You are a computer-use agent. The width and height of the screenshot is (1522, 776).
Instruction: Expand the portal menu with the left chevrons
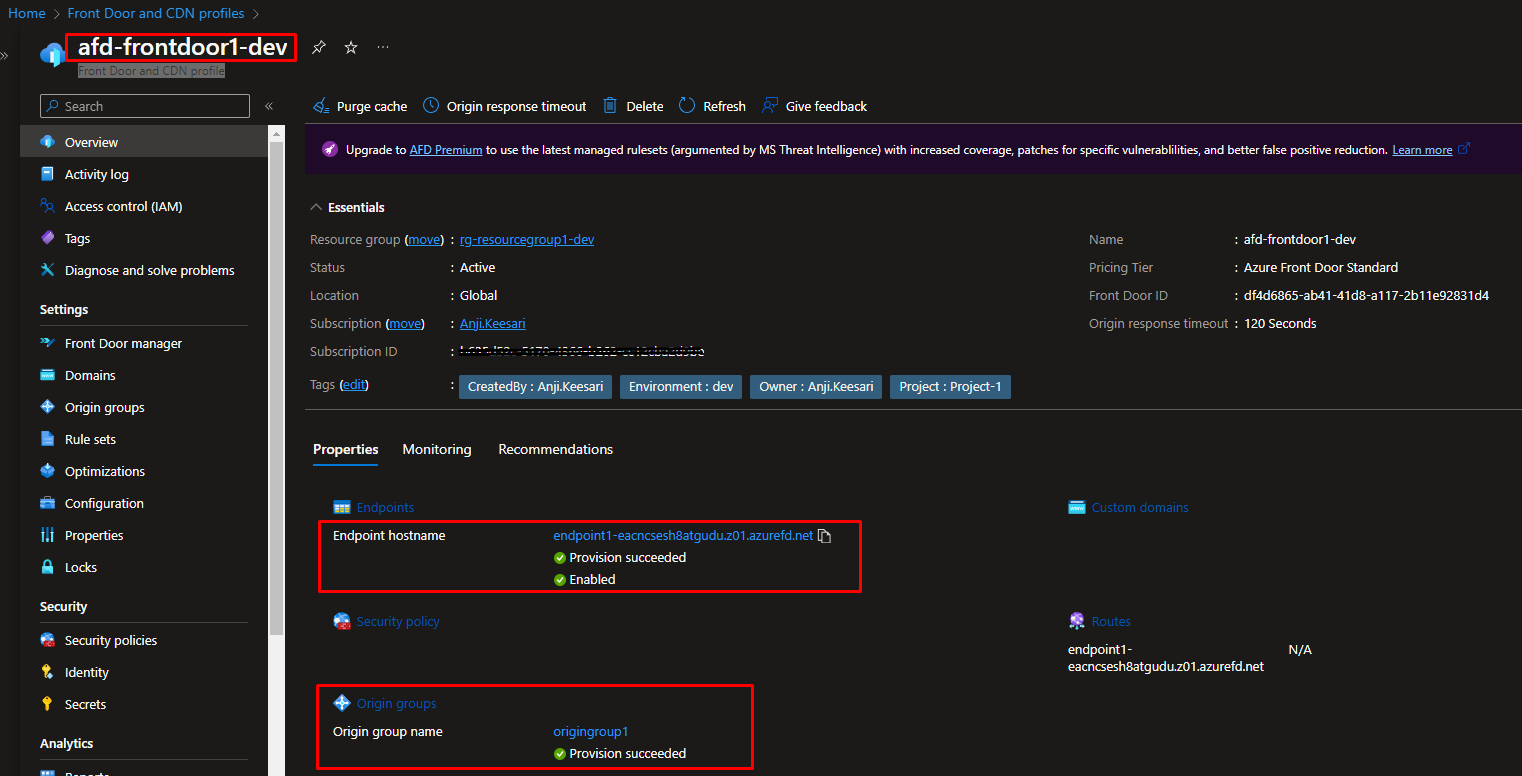pos(4,55)
